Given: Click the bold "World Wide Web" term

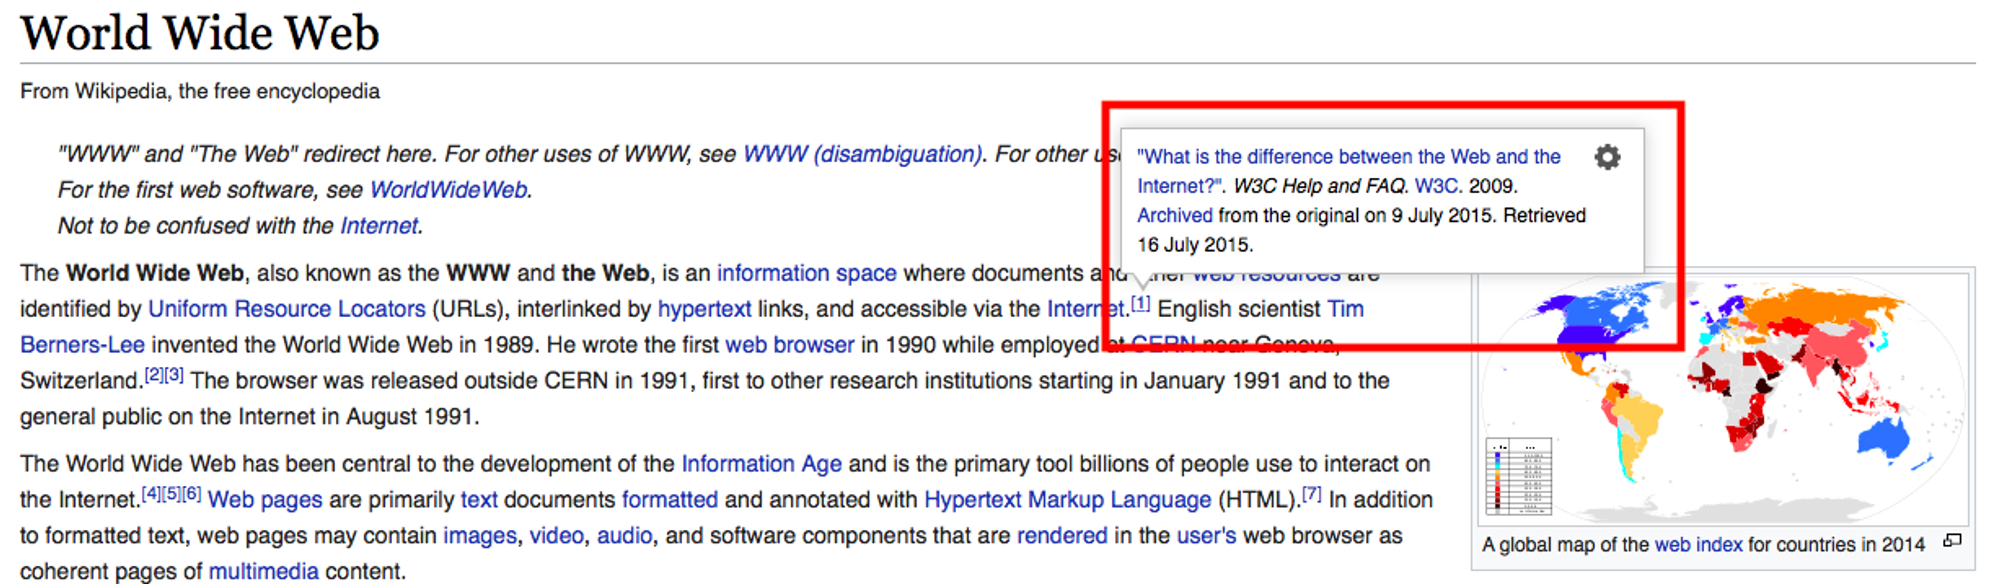Looking at the screenshot, I should (x=155, y=273).
